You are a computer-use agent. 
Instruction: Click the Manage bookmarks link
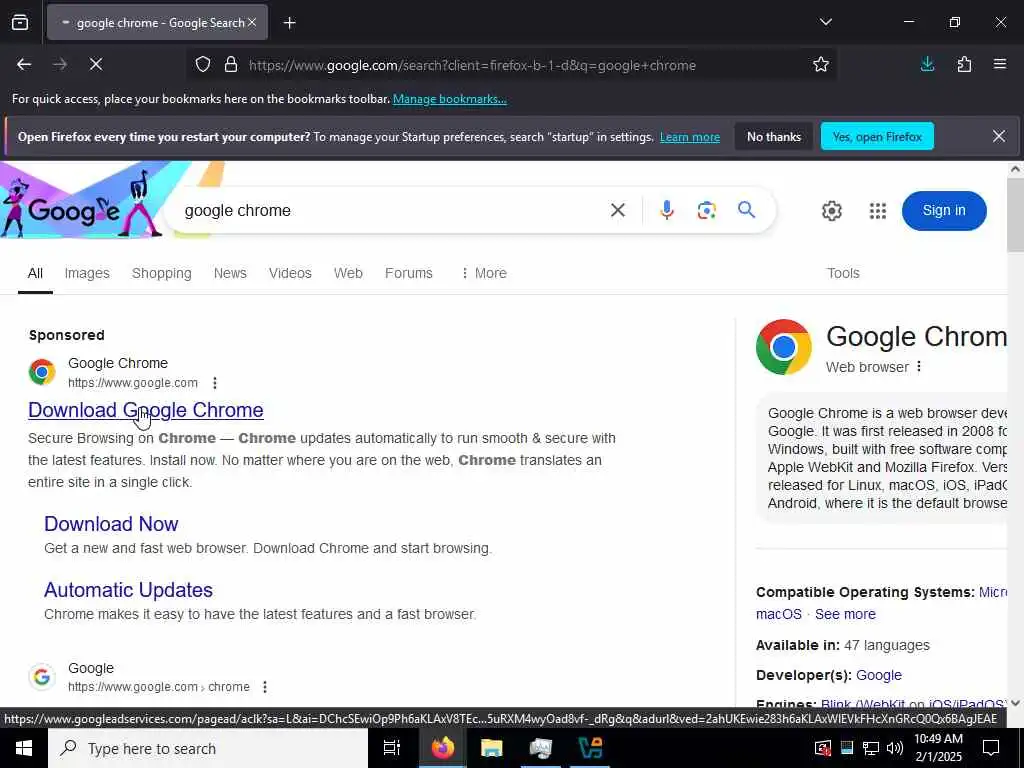click(449, 99)
